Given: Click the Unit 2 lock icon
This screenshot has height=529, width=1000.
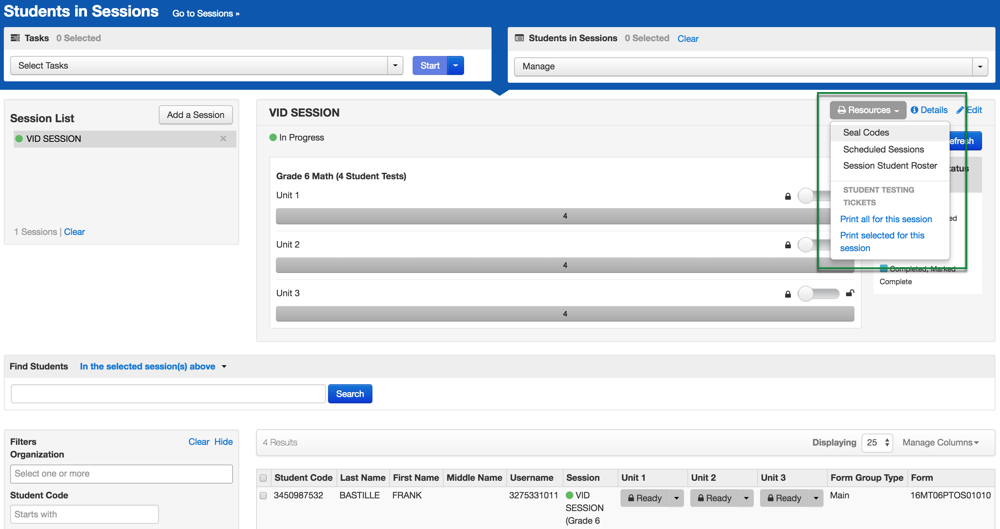Looking at the screenshot, I should coord(788,245).
